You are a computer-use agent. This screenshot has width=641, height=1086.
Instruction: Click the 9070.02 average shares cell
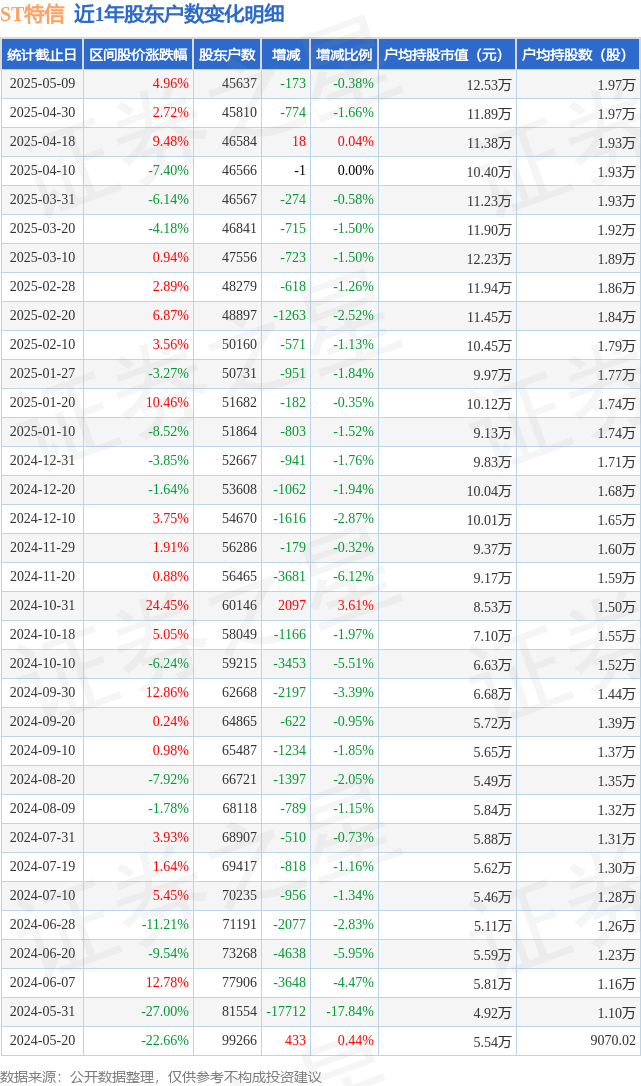613,1040
